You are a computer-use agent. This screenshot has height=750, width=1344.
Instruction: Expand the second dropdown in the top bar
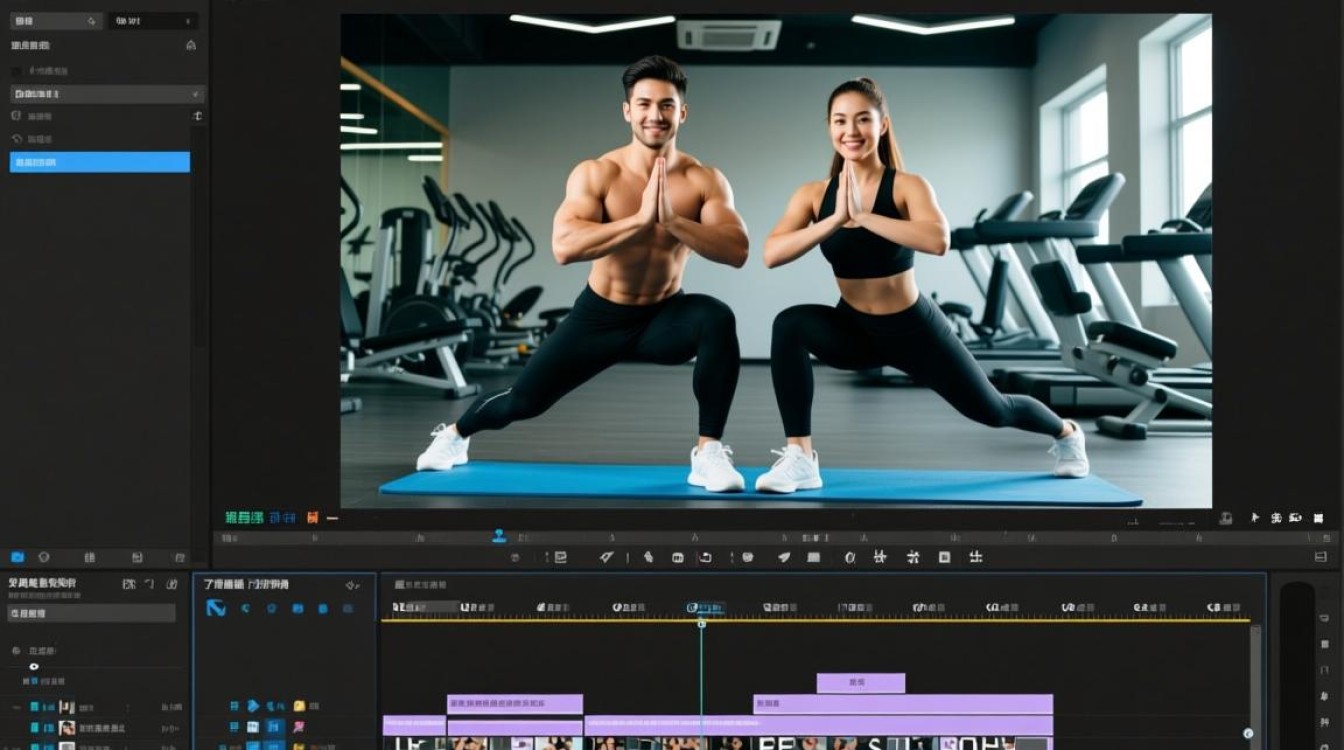click(x=153, y=21)
